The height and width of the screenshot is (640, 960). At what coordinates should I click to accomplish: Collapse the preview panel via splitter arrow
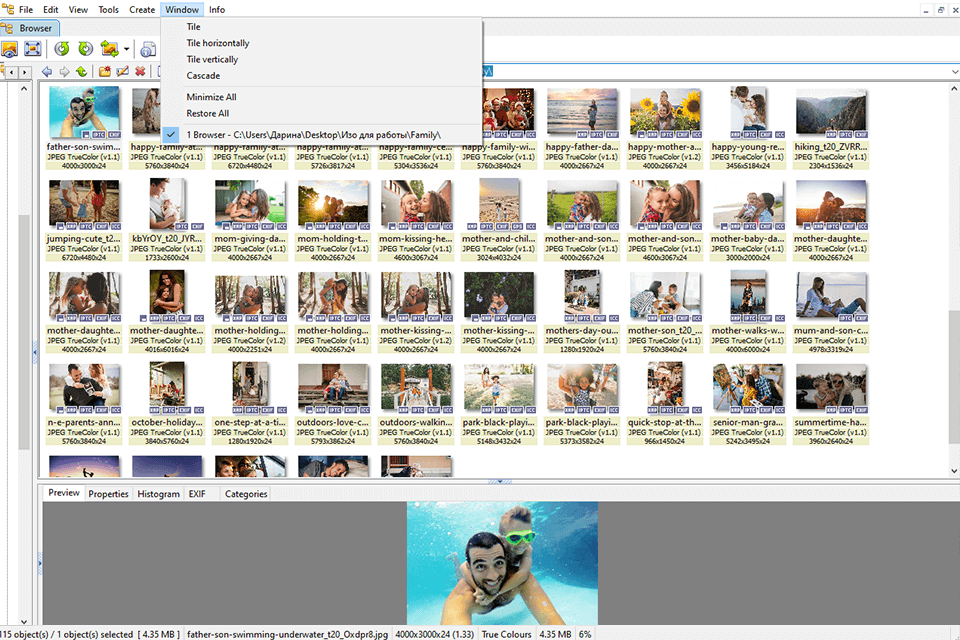[496, 482]
